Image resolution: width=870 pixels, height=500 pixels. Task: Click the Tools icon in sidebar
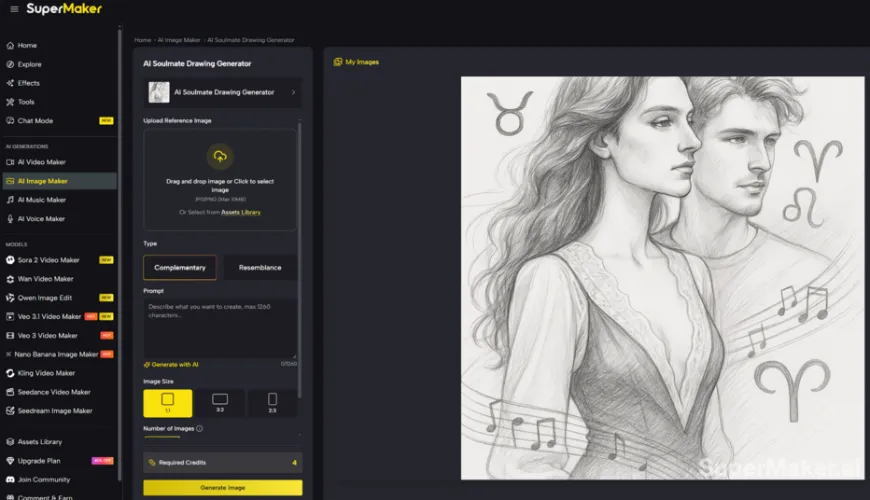(10, 102)
